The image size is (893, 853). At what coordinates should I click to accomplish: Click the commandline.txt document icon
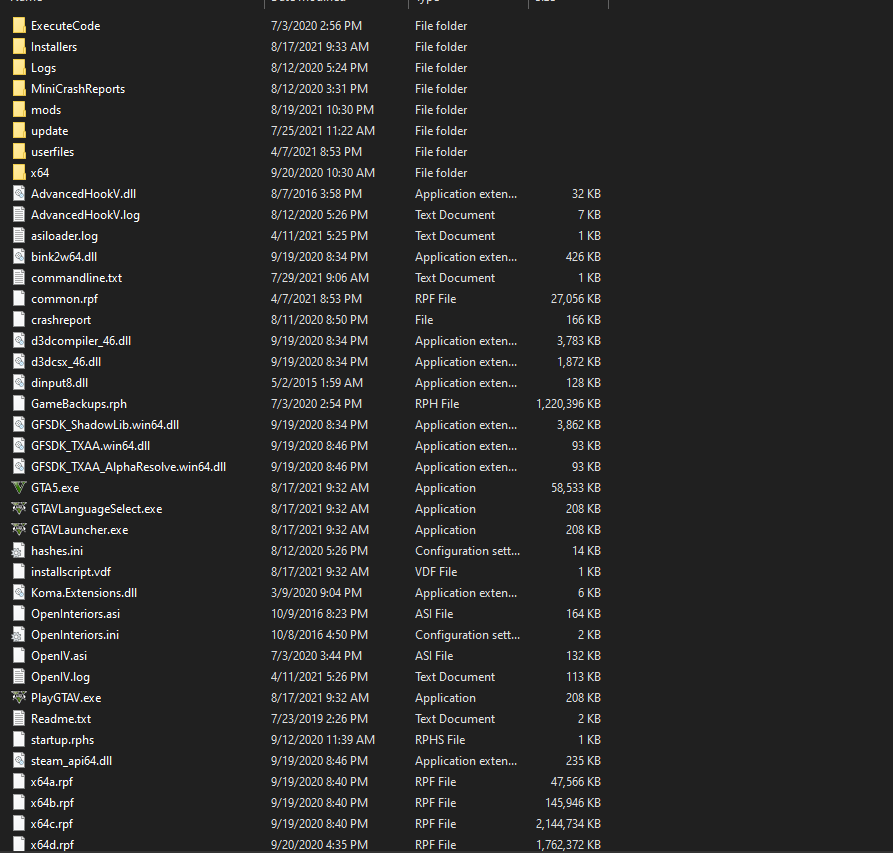(19, 278)
